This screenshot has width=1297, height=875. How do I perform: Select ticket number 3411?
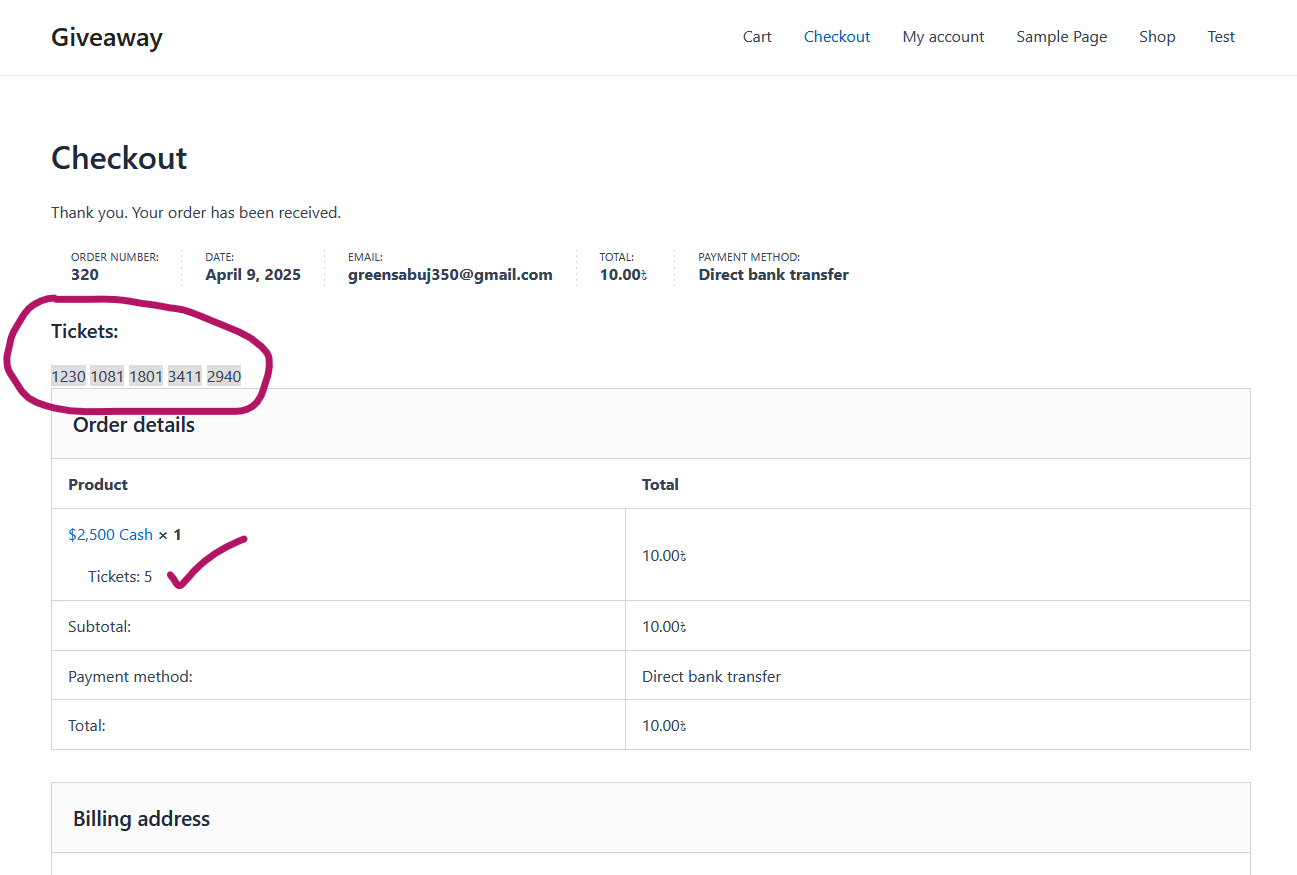(x=185, y=377)
